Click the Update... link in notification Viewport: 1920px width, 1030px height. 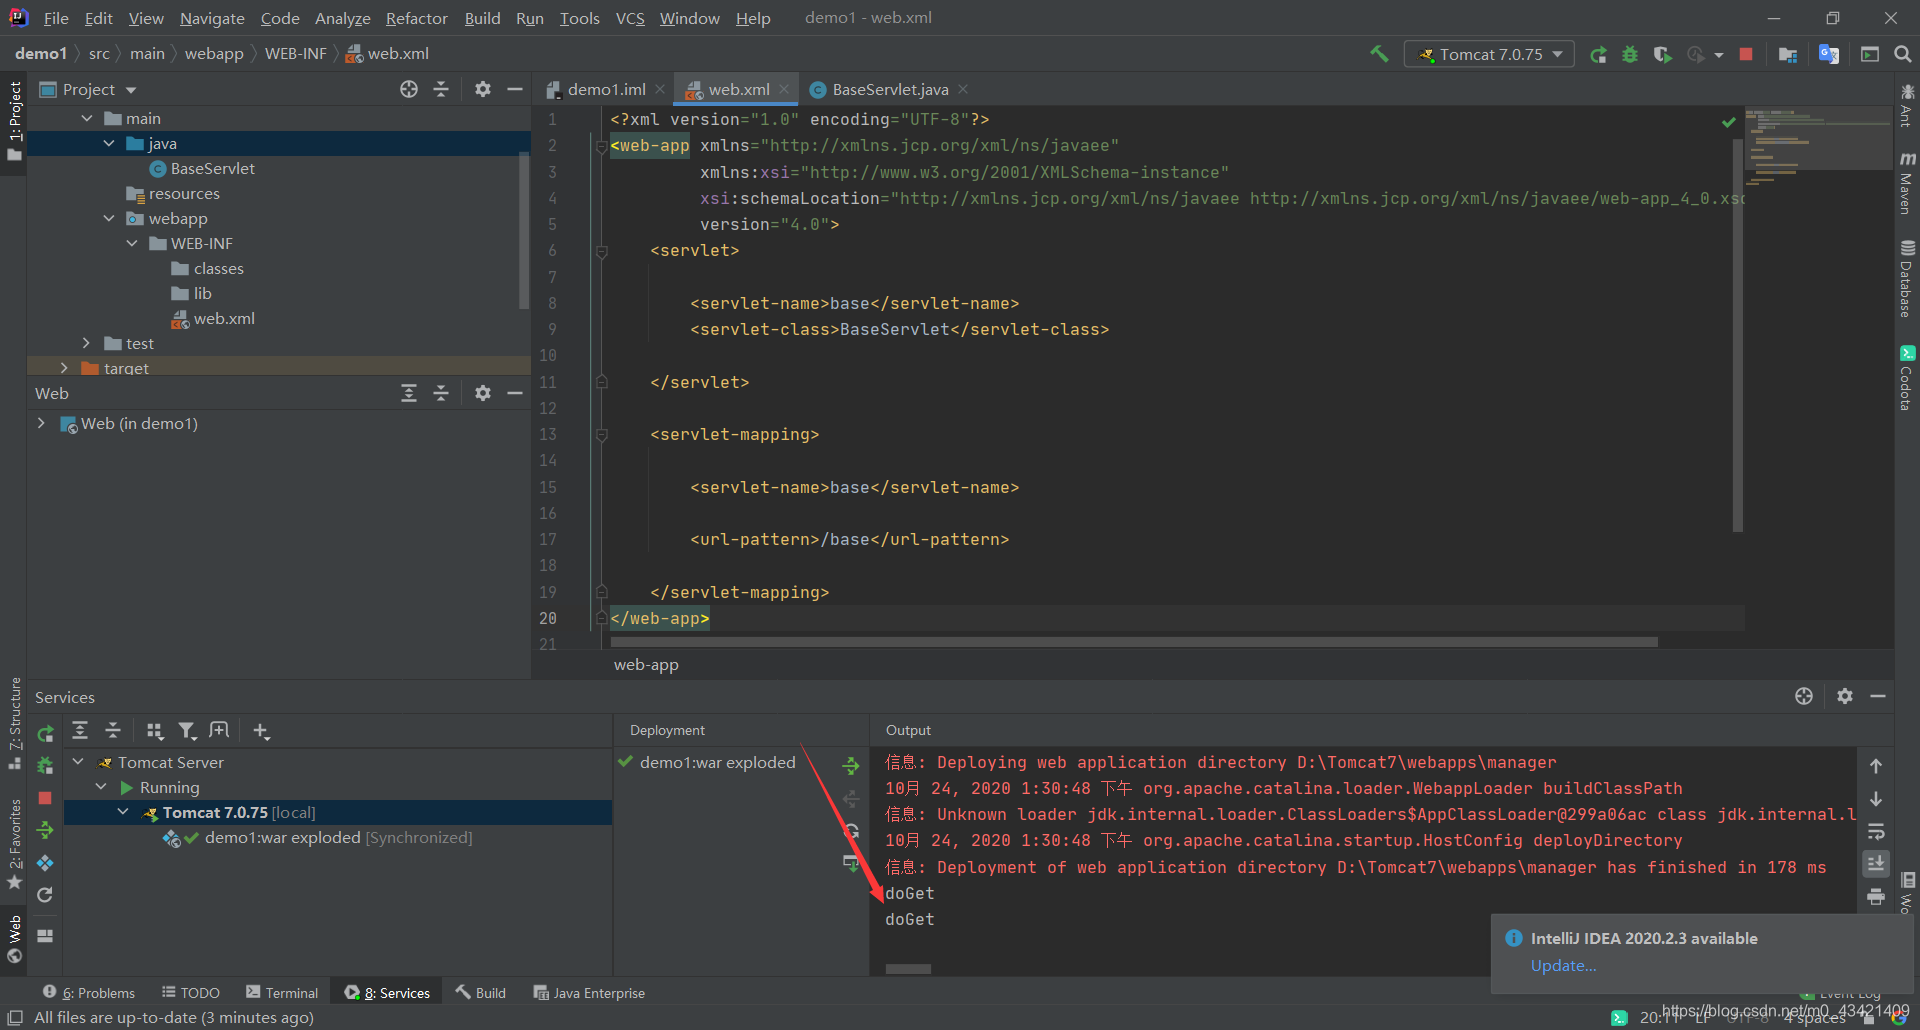(1563, 965)
